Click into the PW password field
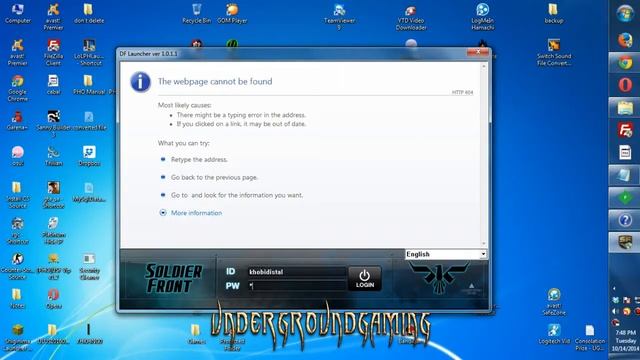This screenshot has width=640, height=360. click(x=297, y=286)
